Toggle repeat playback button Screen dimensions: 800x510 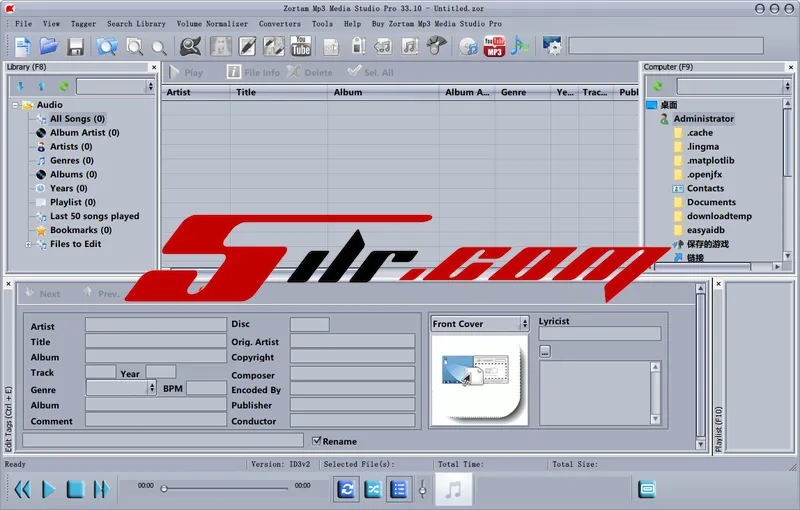point(346,490)
